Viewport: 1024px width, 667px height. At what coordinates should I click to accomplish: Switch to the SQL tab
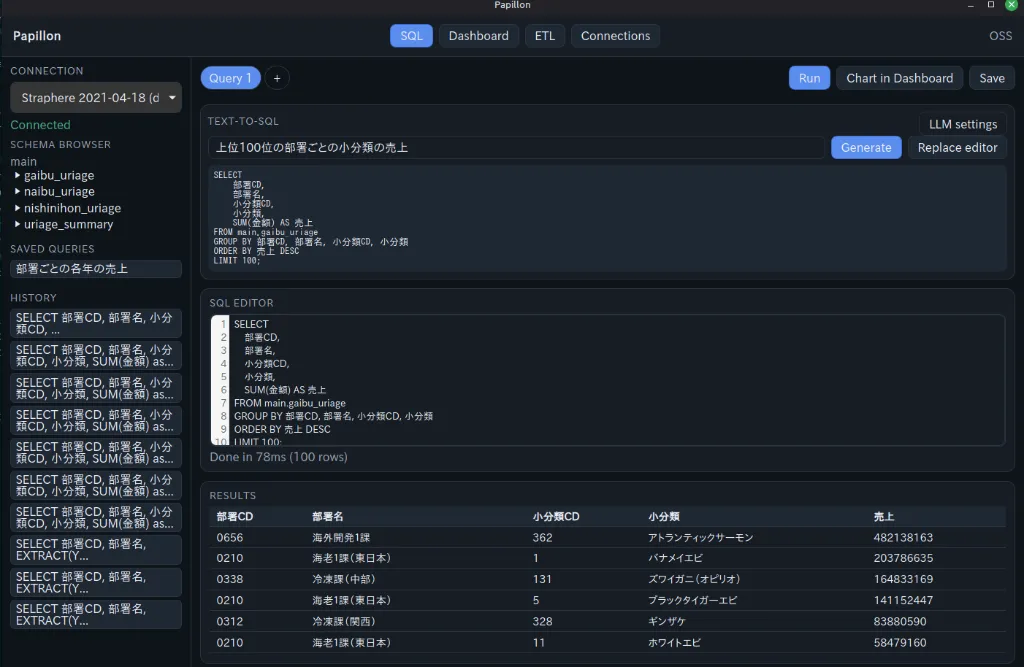[x=411, y=36]
